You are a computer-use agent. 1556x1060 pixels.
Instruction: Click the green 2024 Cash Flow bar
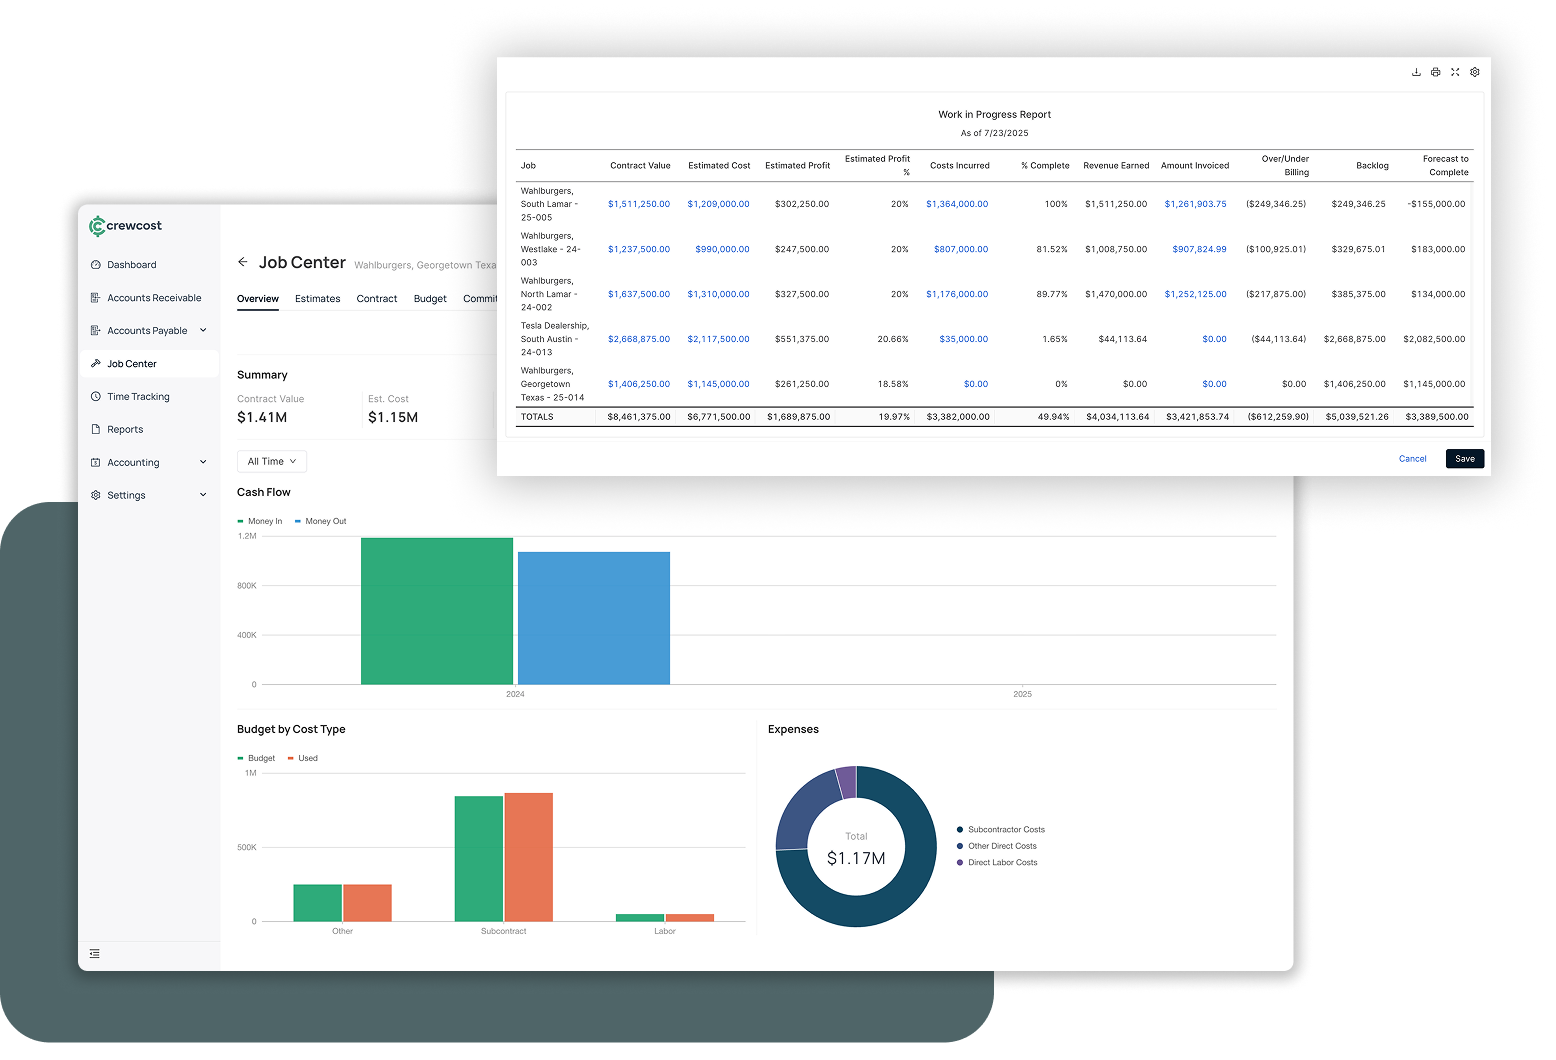(436, 611)
